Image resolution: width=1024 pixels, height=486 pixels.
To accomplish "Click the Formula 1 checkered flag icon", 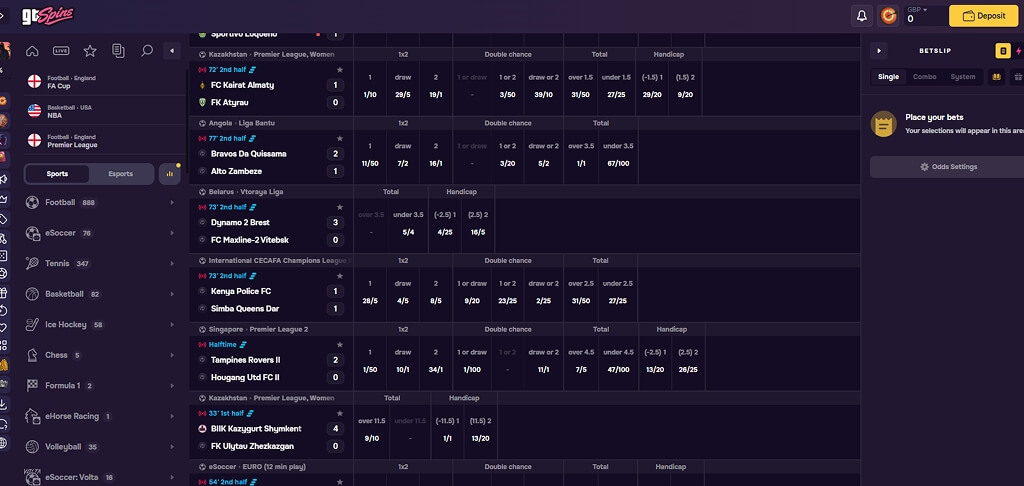I will coord(32,385).
